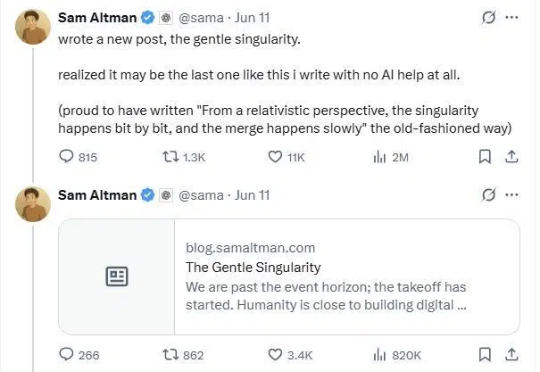Open more options menu on second tweet
540x372 pixels.
[512, 195]
